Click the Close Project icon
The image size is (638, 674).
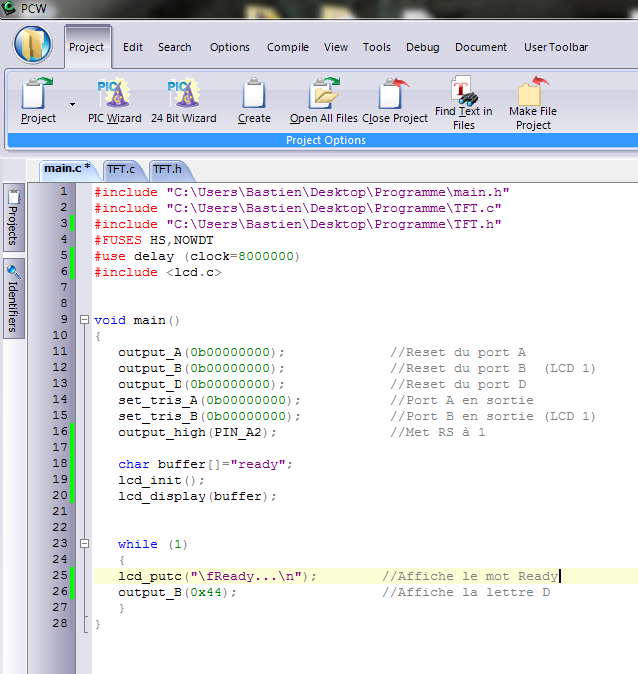tap(395, 100)
